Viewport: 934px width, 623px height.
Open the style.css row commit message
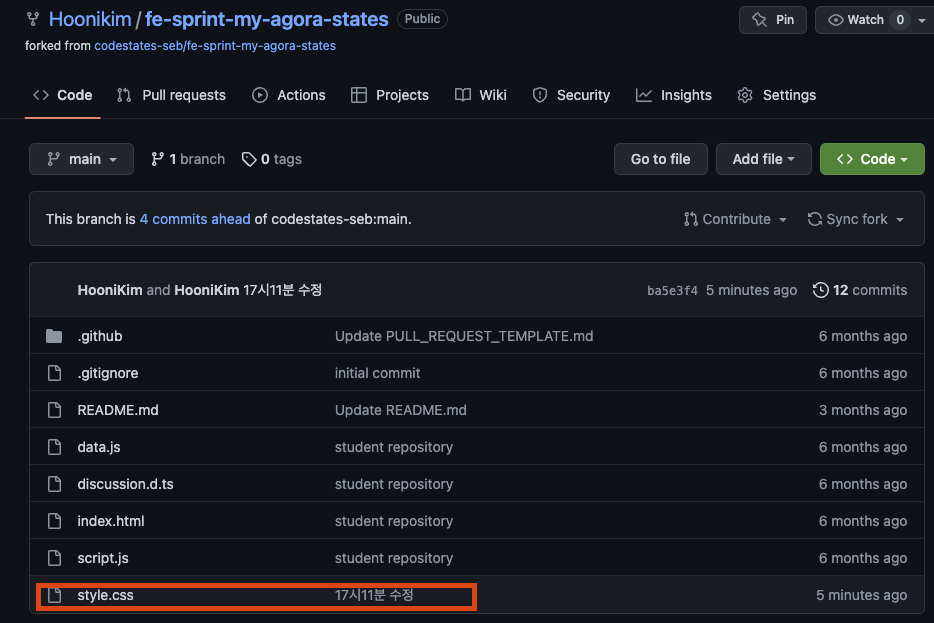(374, 594)
